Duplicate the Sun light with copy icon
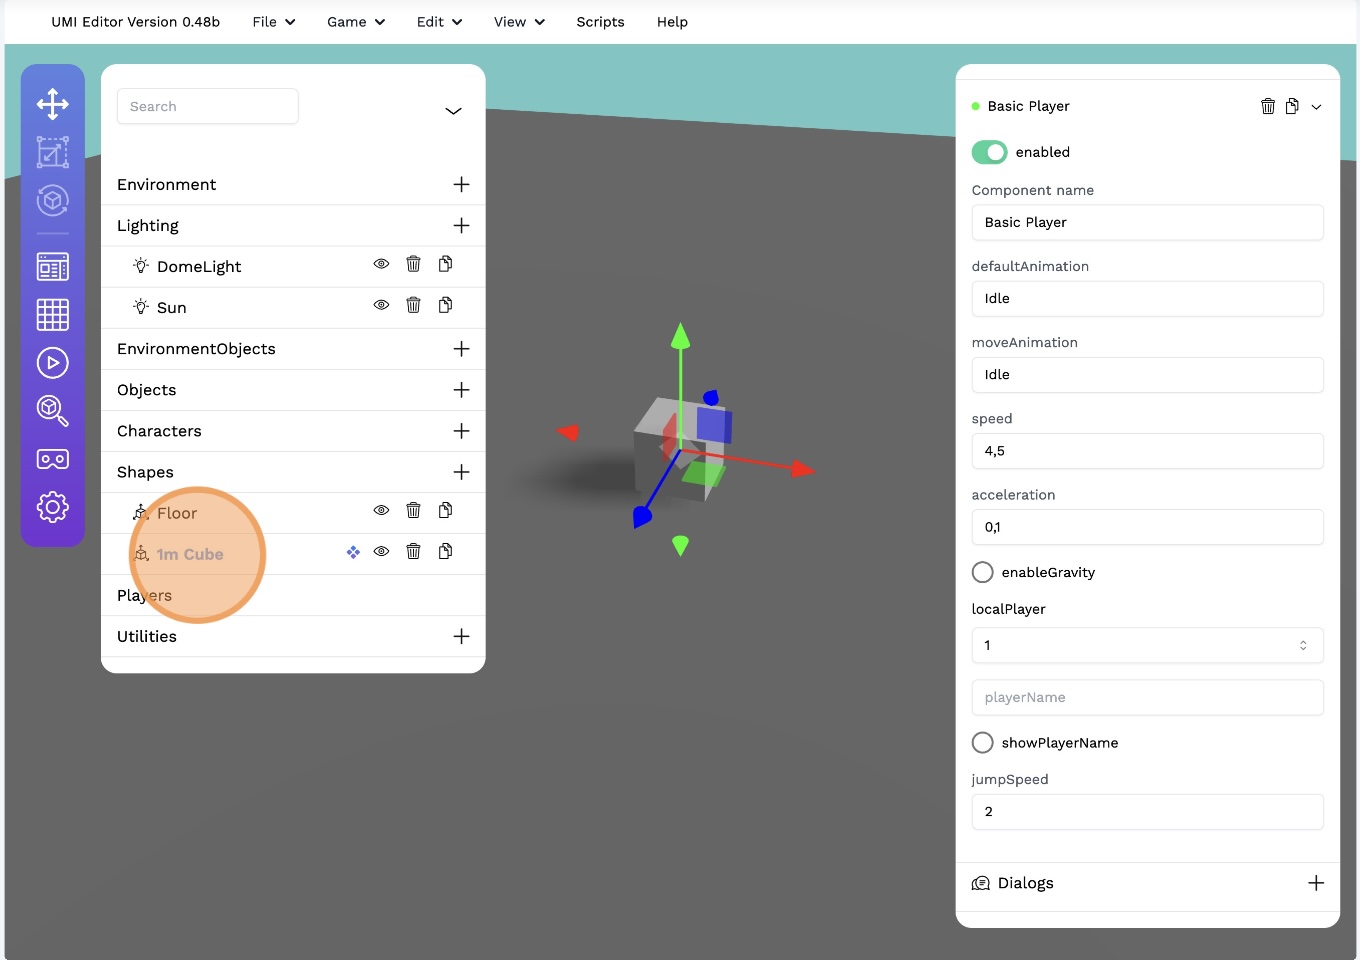The image size is (1360, 964). tap(446, 305)
